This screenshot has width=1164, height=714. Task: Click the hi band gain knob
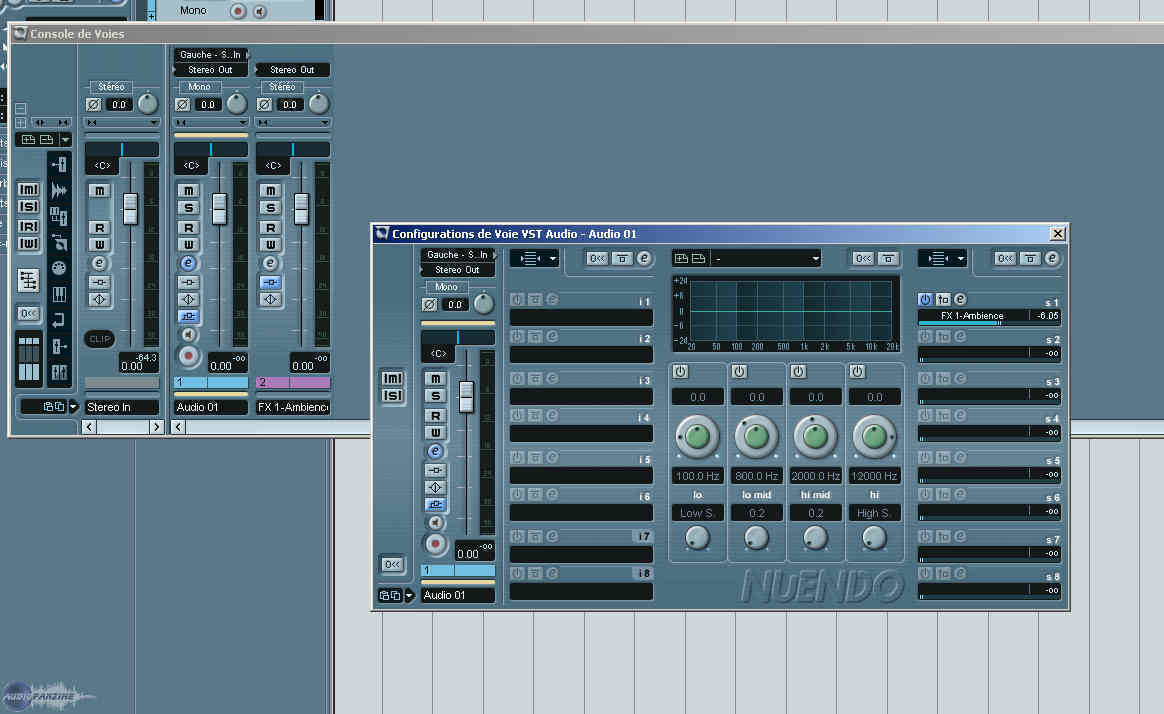[x=874, y=436]
